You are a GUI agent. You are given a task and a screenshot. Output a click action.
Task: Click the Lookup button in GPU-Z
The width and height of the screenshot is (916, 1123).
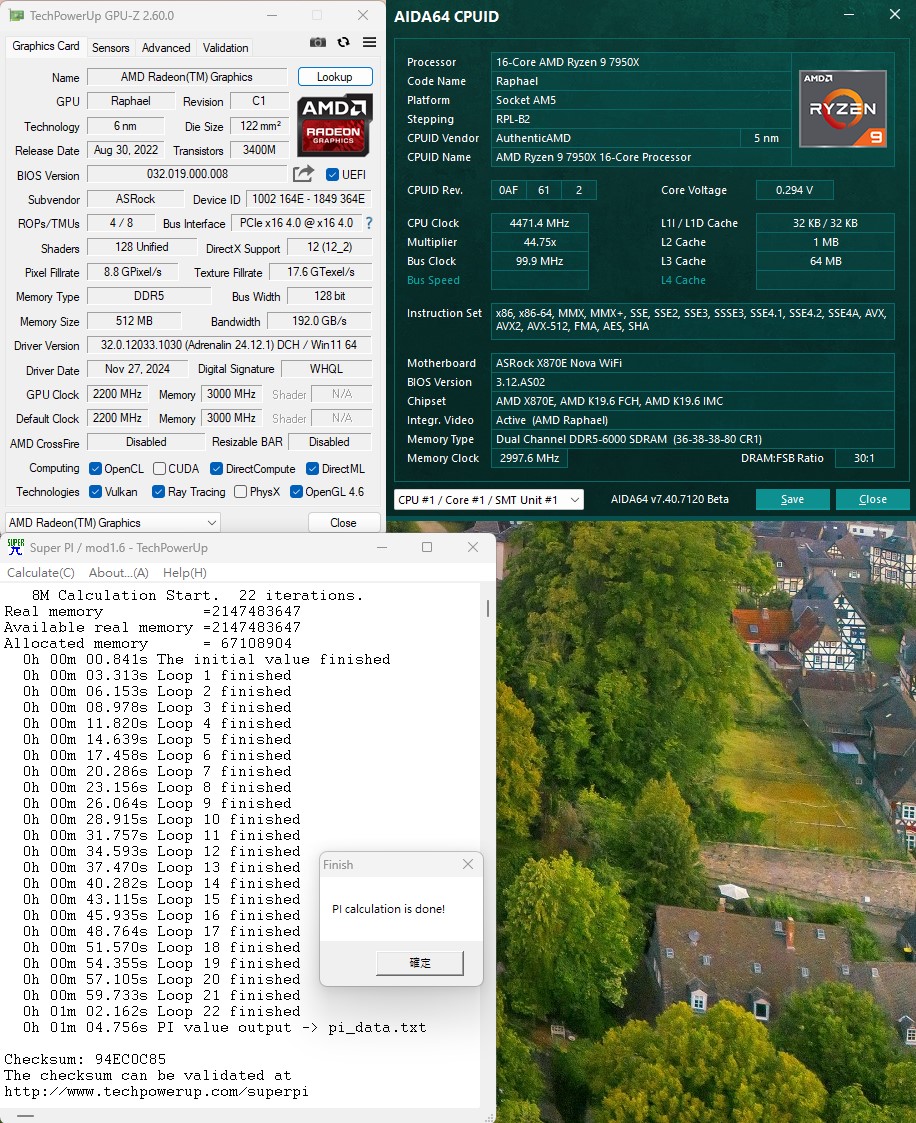(334, 77)
